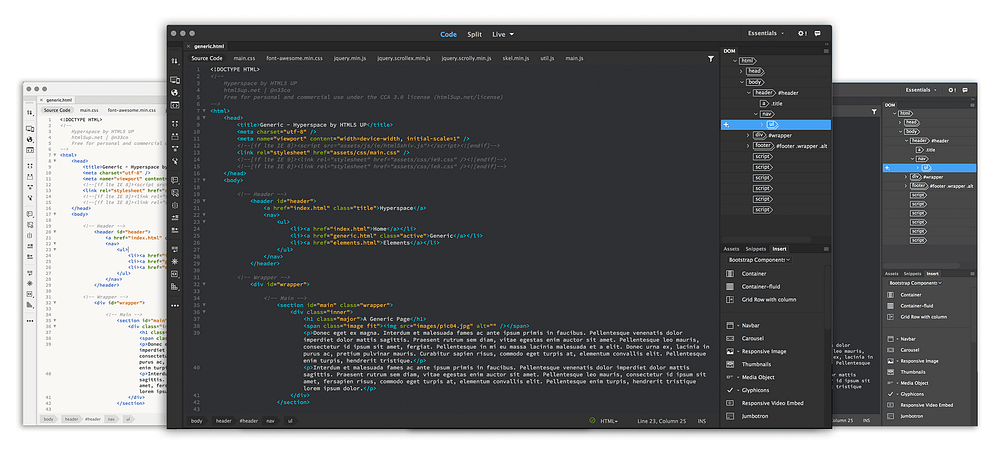Open the HTML language dropdown in the status bar
This screenshot has width=1000, height=452.
coord(609,421)
